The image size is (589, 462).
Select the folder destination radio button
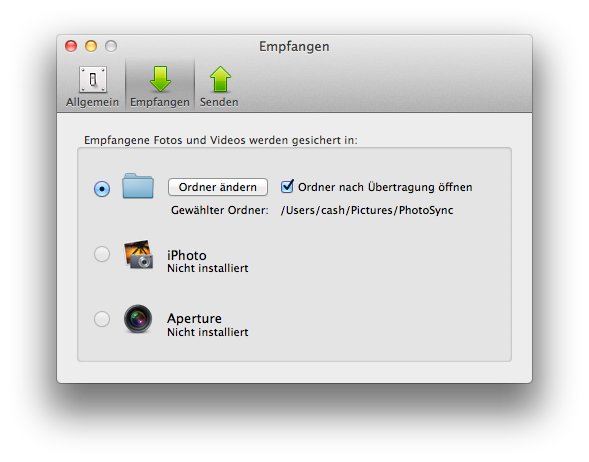(102, 189)
